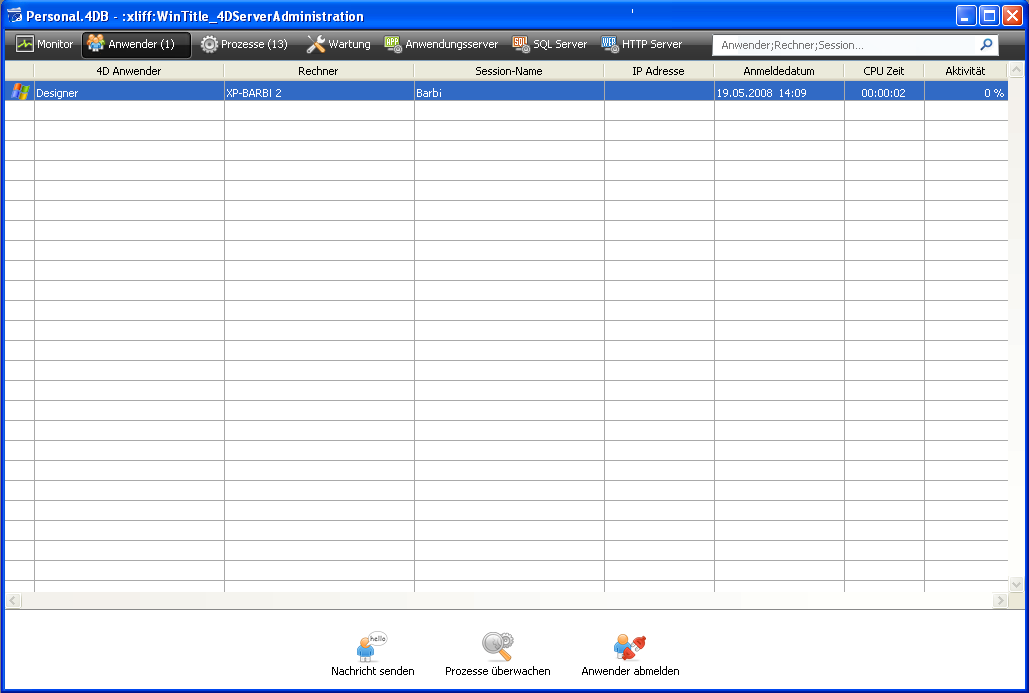Sort by Aktivität column header
1029x693 pixels.
[x=964, y=71]
